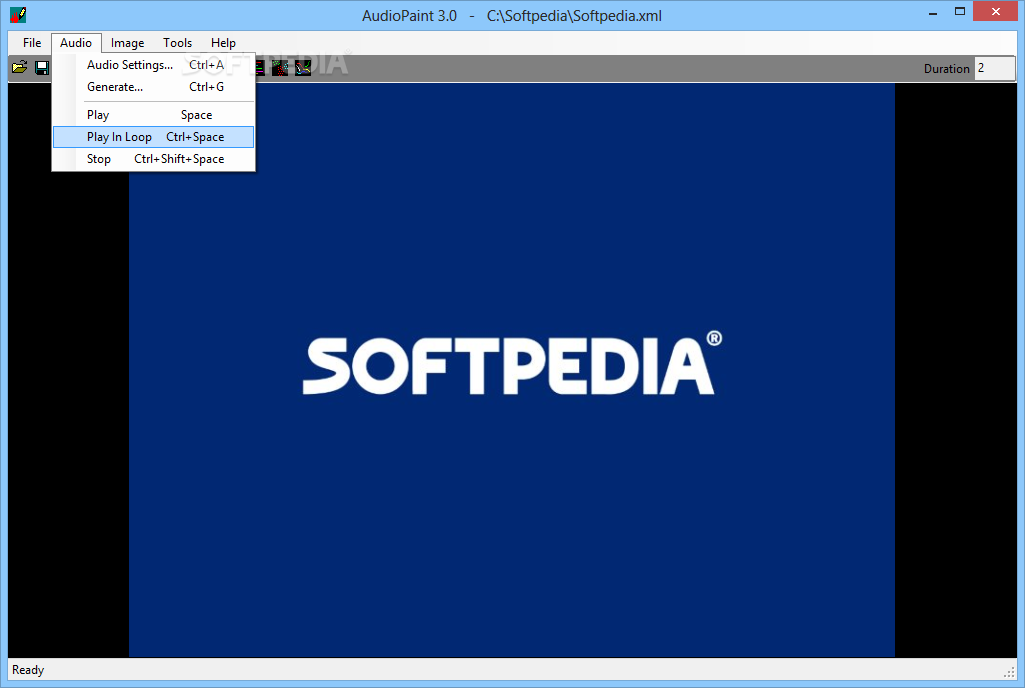Select Play In Loop menu entry
The height and width of the screenshot is (688, 1025).
point(154,137)
